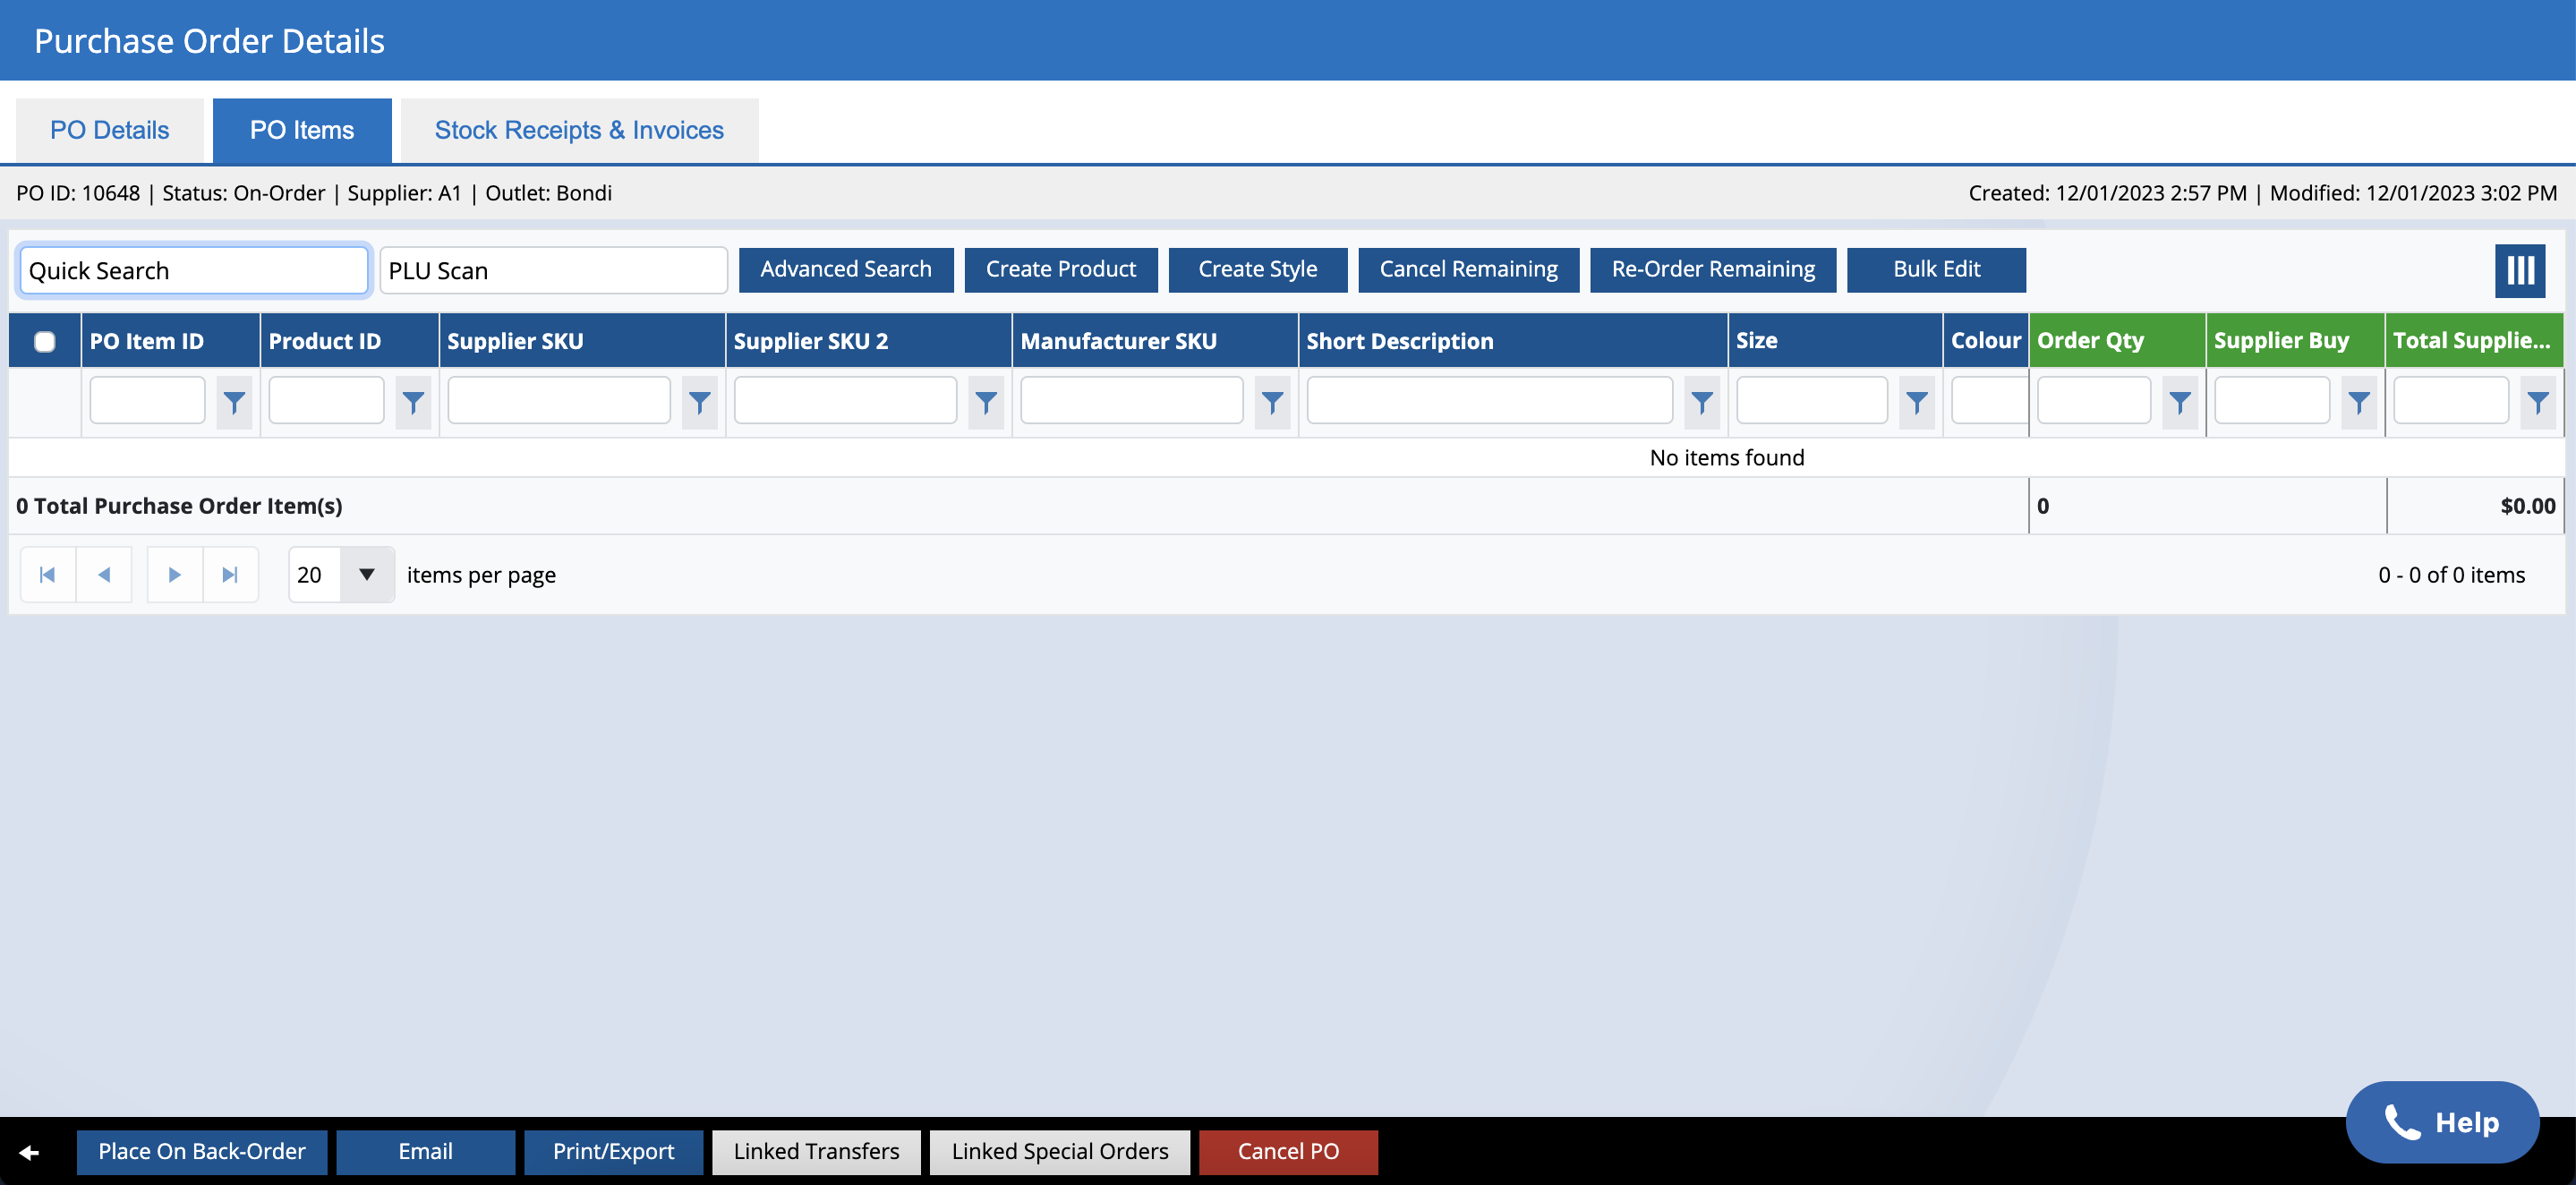2576x1185 pixels.
Task: Click the Order Qty filter input
Action: pos(2094,400)
